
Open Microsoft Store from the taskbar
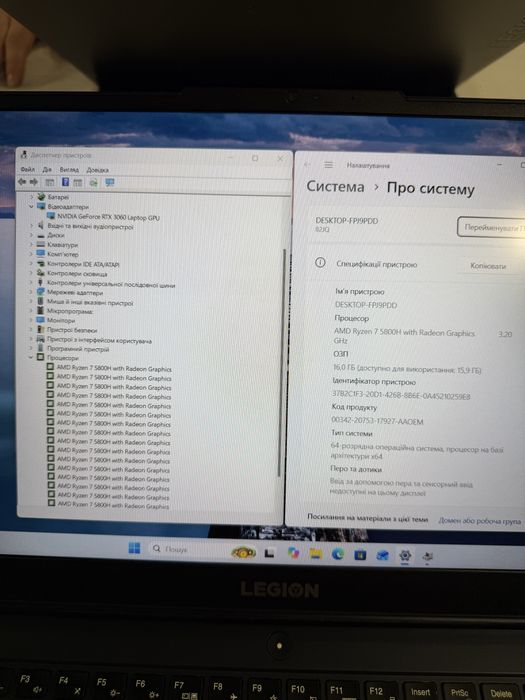pos(360,554)
